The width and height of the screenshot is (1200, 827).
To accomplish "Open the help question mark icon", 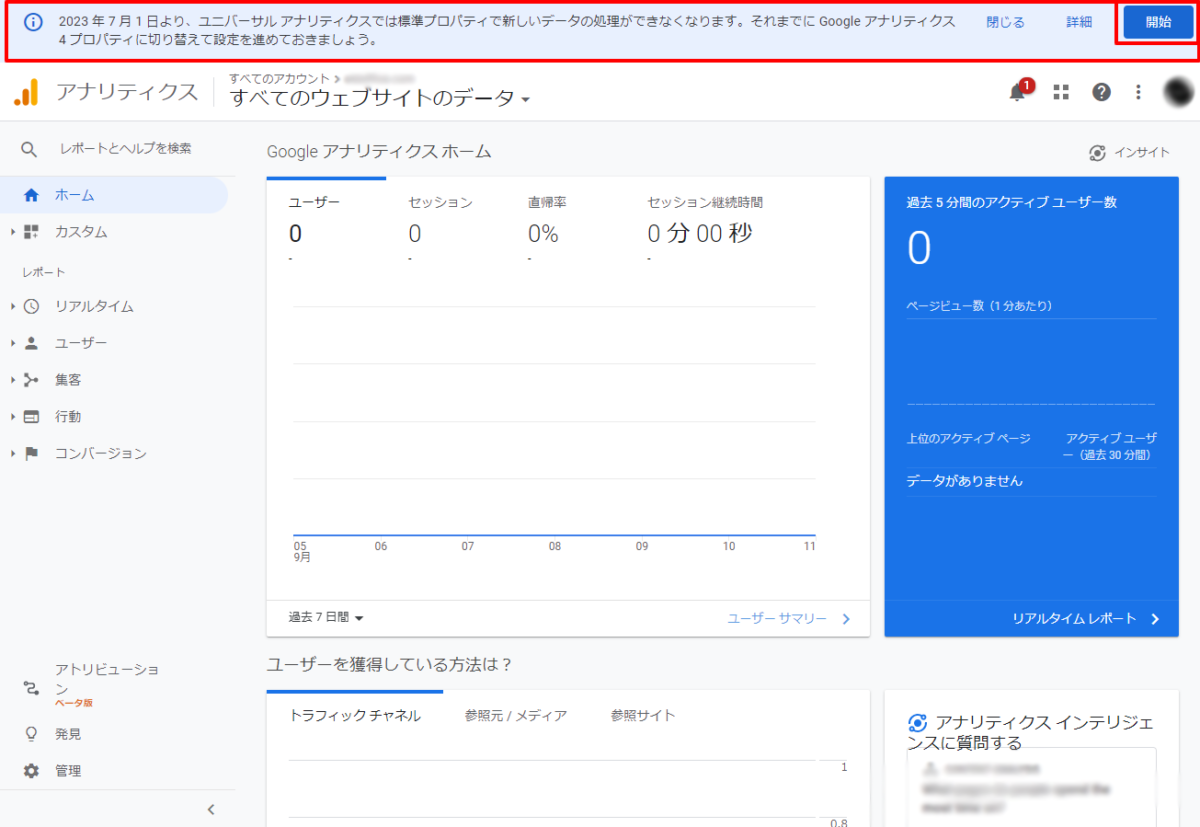I will pos(1101,92).
